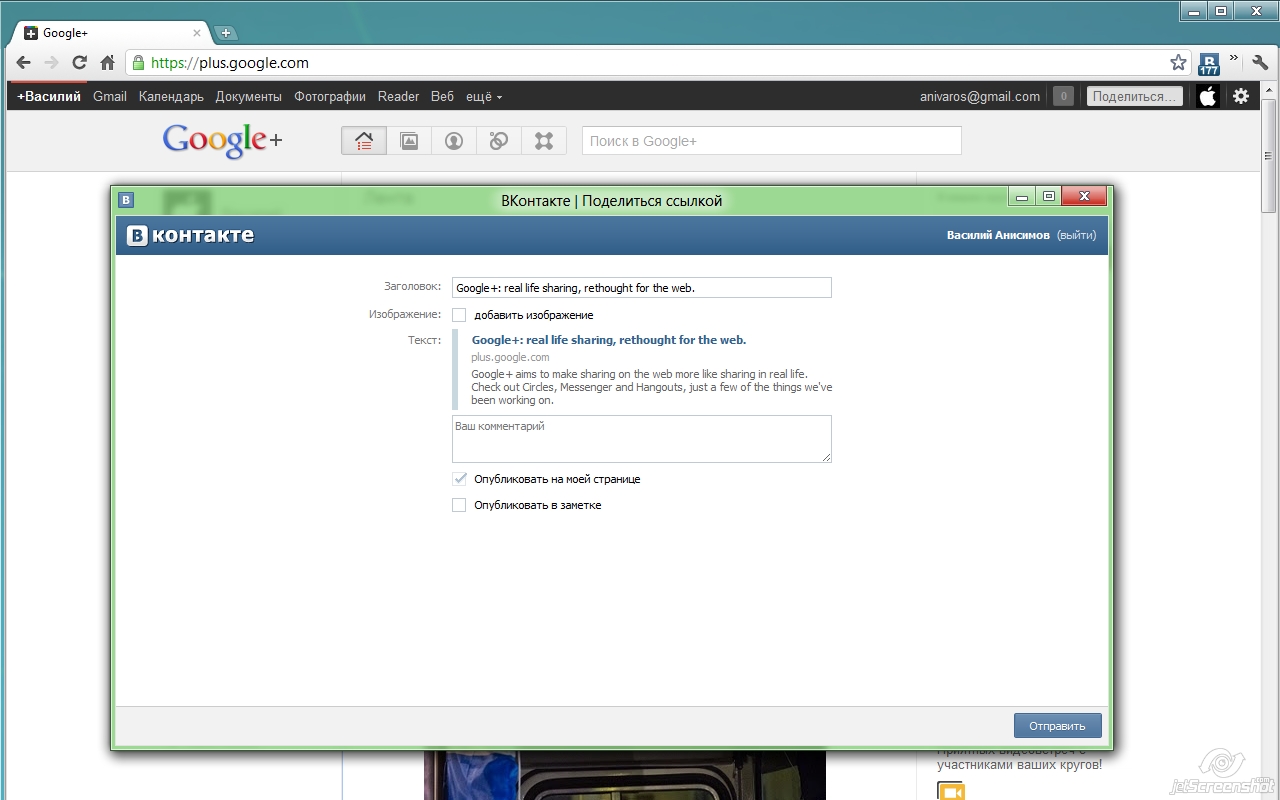Click the Отправить button
The image size is (1280, 800).
pyautogui.click(x=1057, y=726)
